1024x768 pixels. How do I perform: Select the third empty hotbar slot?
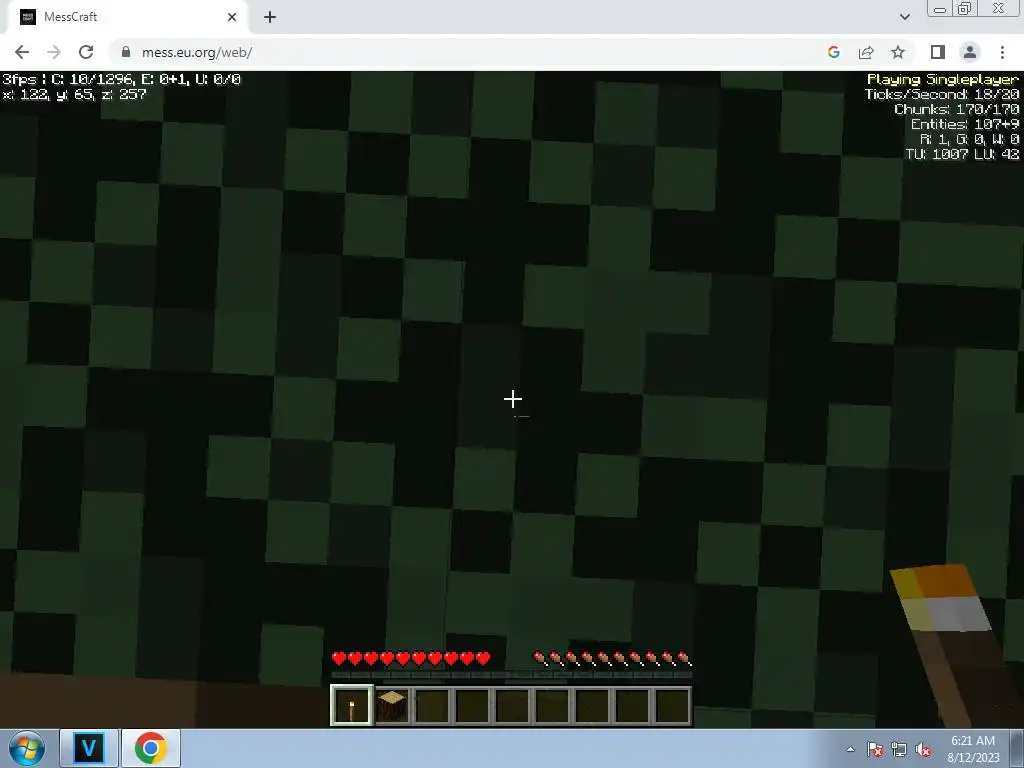point(513,705)
